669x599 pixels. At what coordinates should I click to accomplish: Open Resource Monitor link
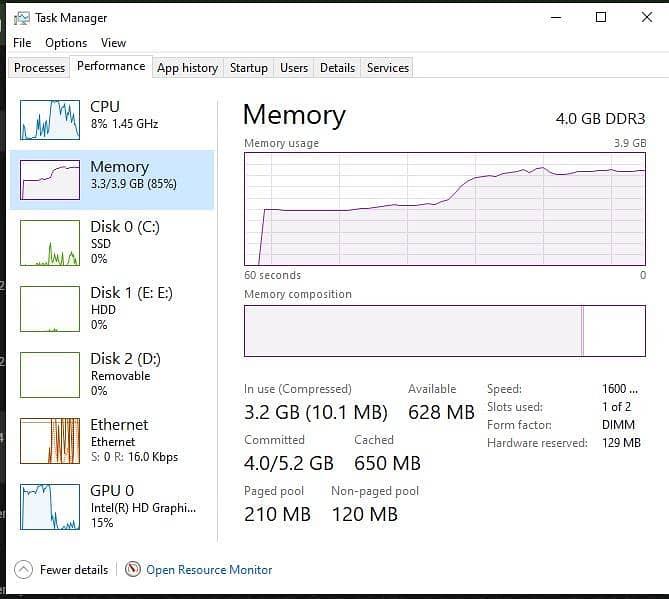(x=209, y=570)
